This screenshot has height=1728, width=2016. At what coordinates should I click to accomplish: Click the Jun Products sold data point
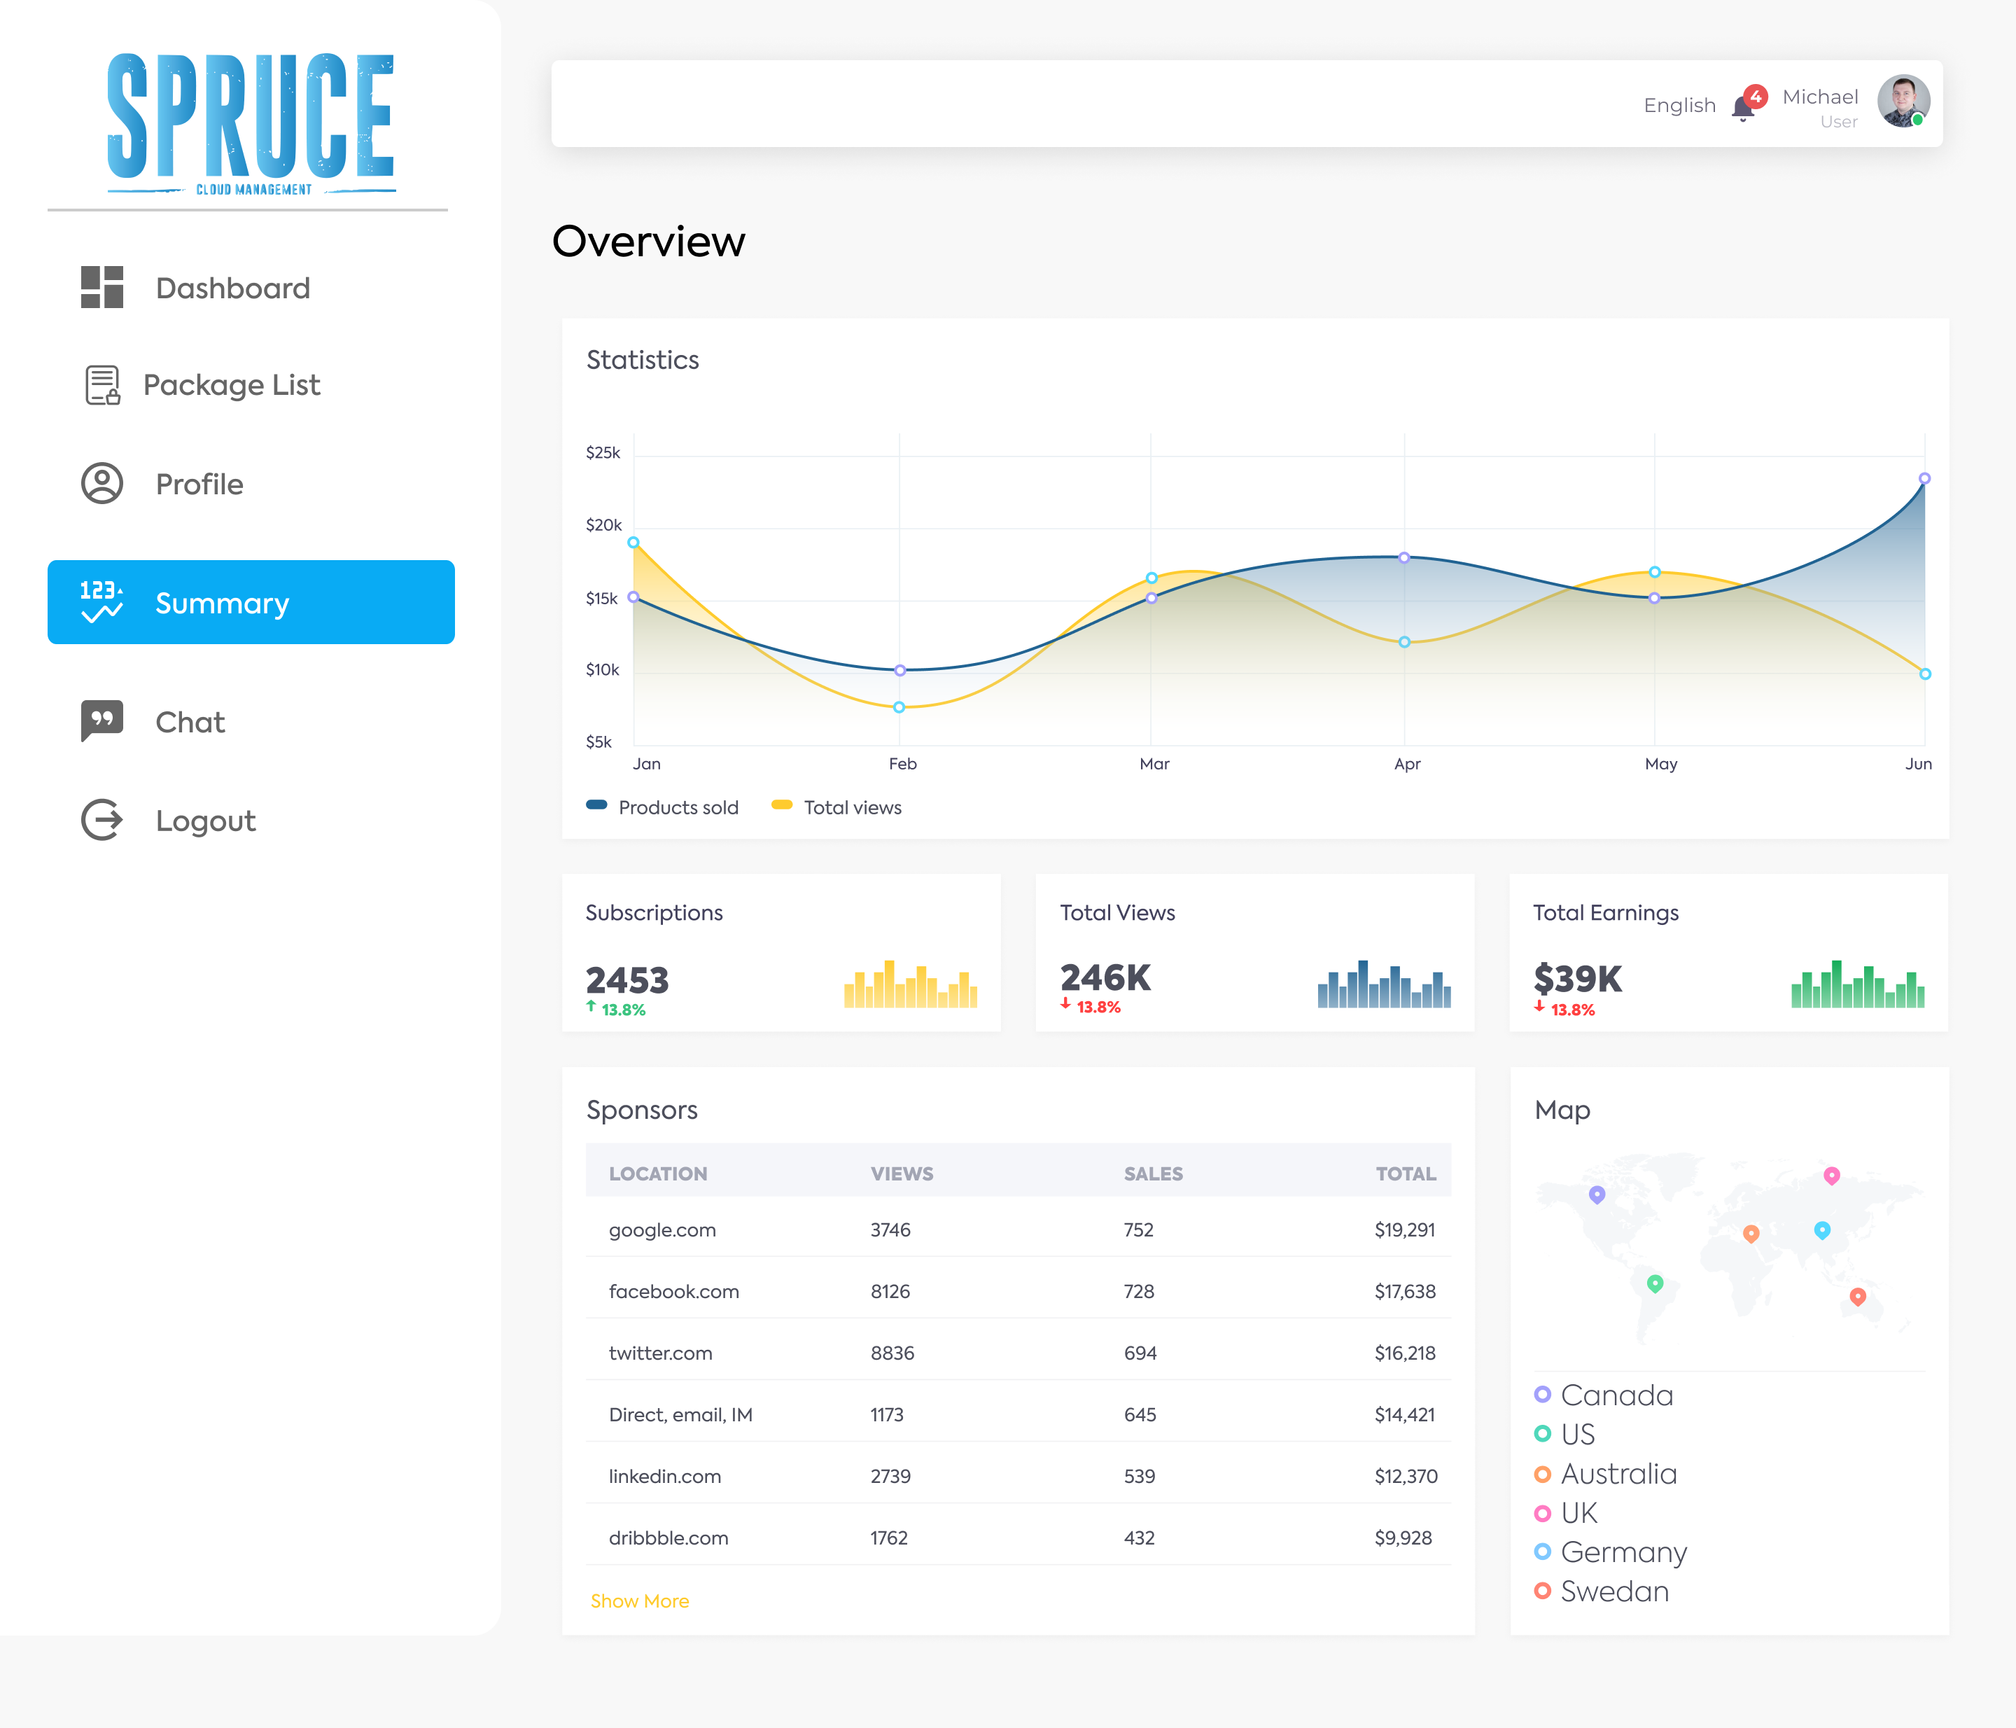coord(1924,478)
